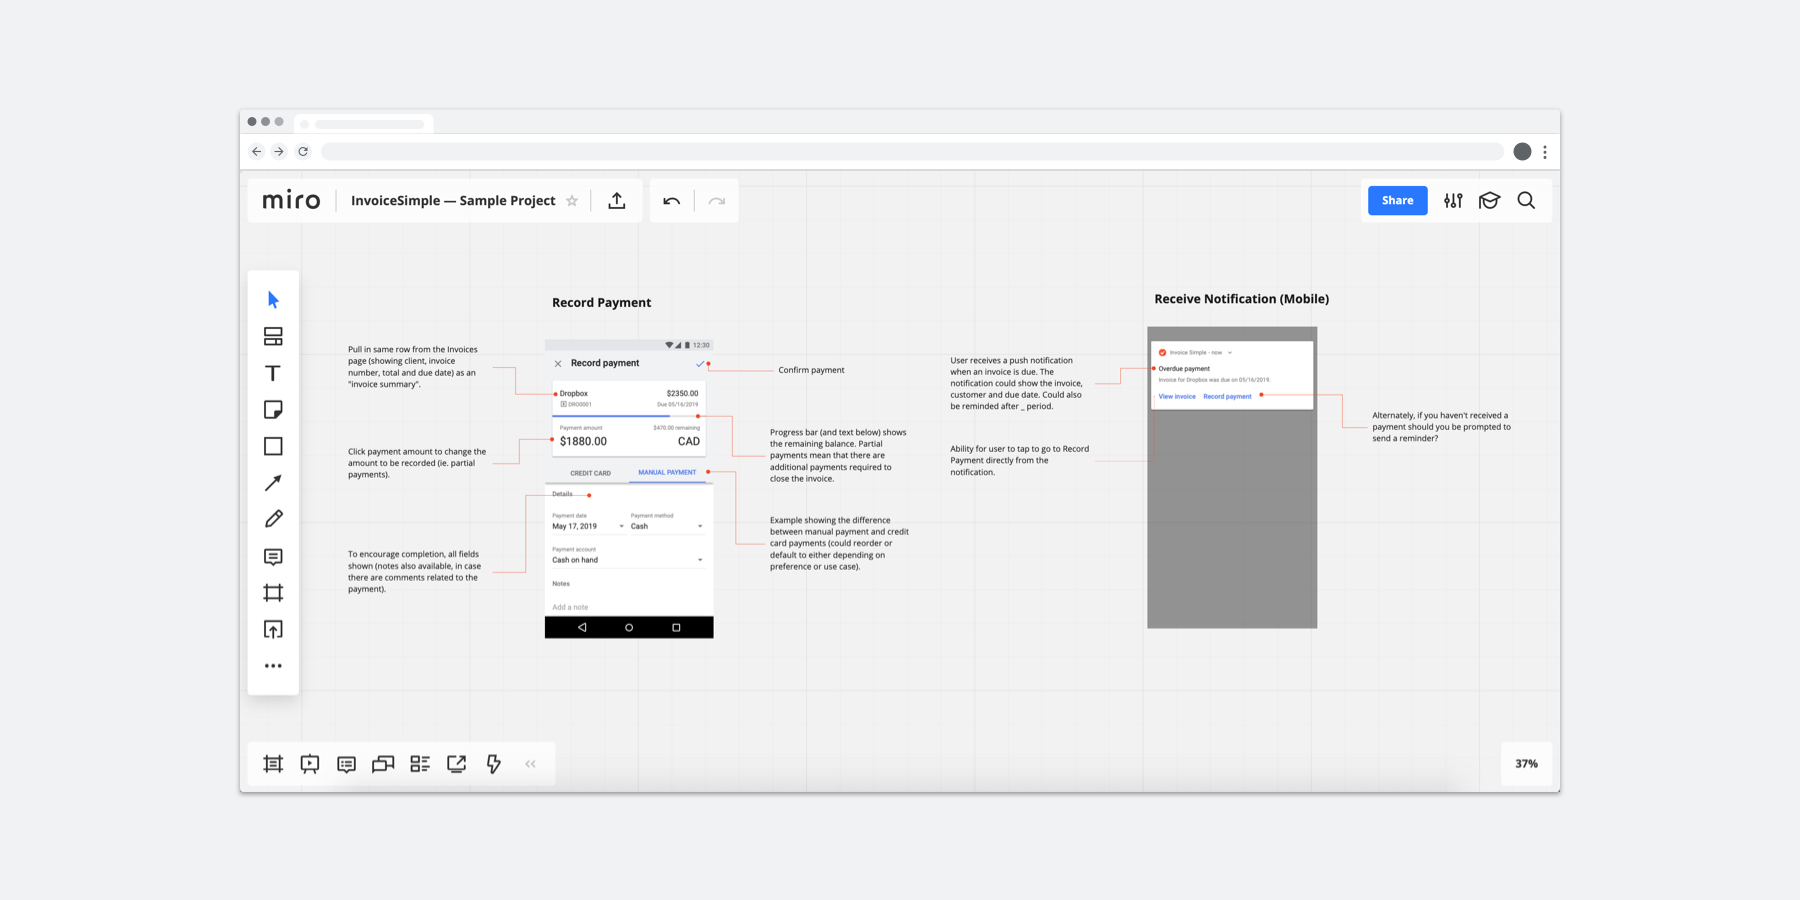1800x900 pixels.
Task: Select the Text tool
Action: pos(272,372)
